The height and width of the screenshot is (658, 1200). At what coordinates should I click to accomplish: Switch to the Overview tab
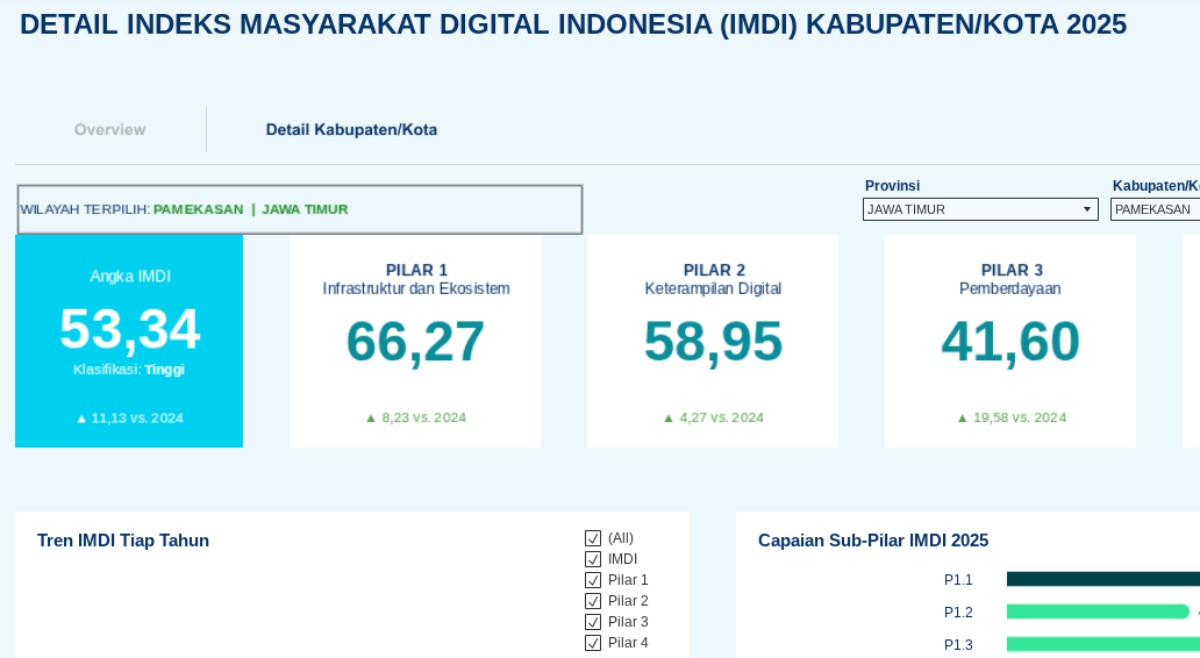[110, 130]
